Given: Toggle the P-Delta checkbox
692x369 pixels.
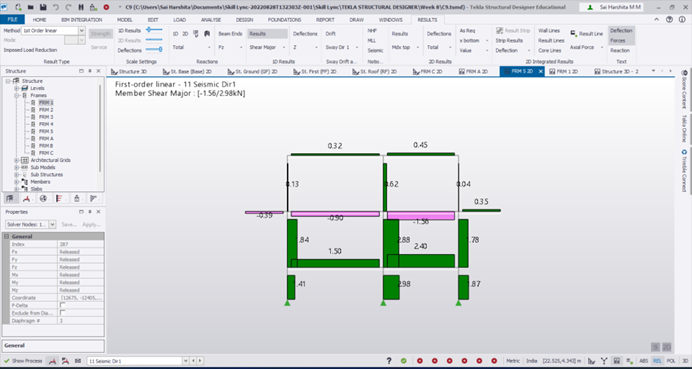Looking at the screenshot, I should tap(63, 305).
